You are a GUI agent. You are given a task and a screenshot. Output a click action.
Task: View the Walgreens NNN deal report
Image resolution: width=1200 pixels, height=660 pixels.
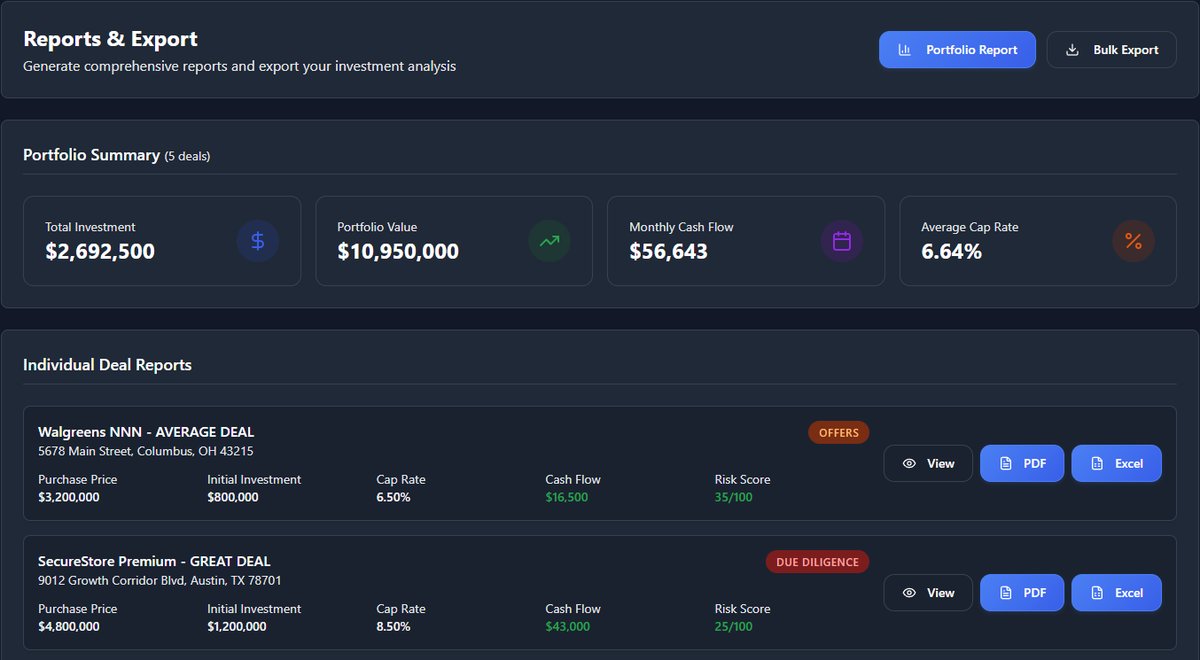pos(928,463)
